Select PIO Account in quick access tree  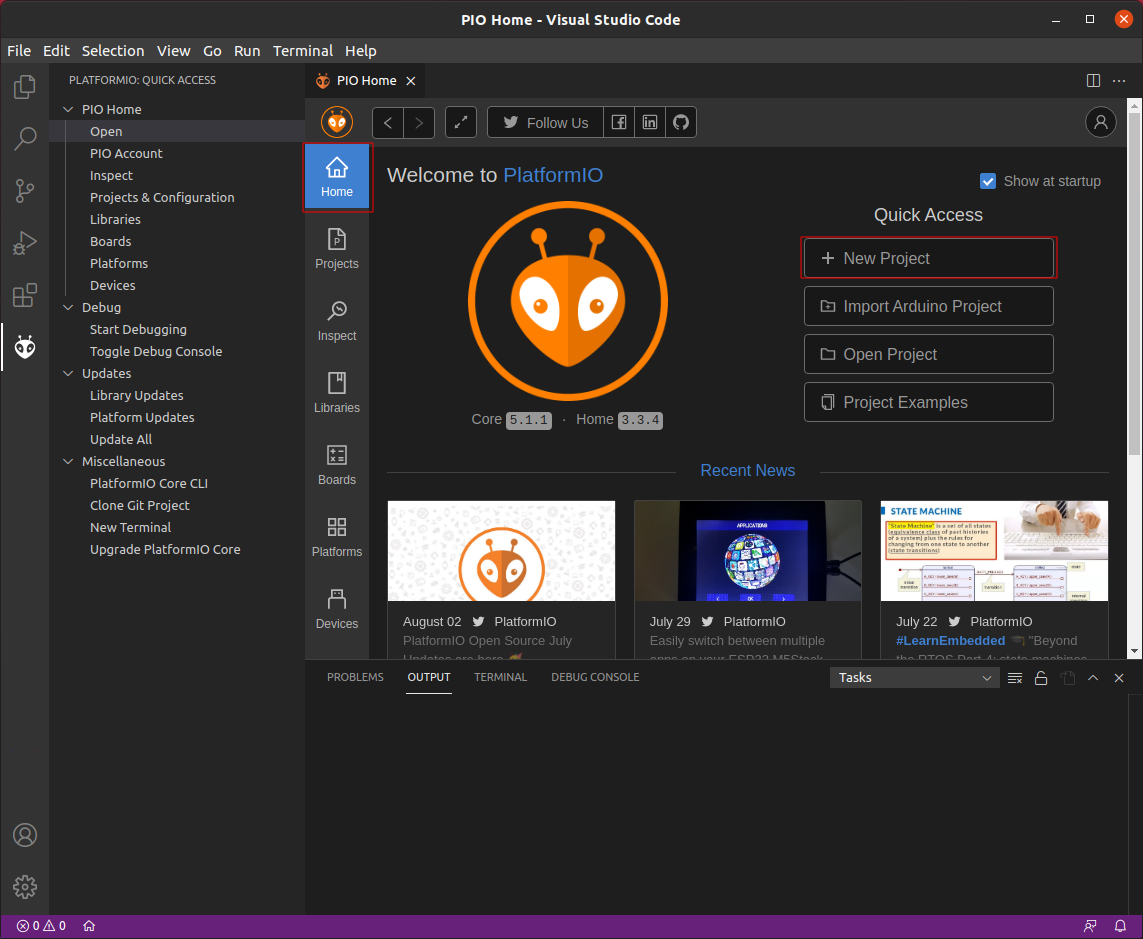point(126,154)
